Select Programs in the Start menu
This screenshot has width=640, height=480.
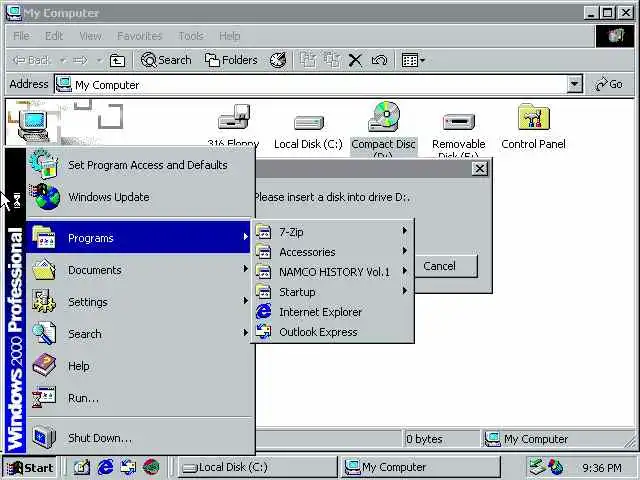139,238
